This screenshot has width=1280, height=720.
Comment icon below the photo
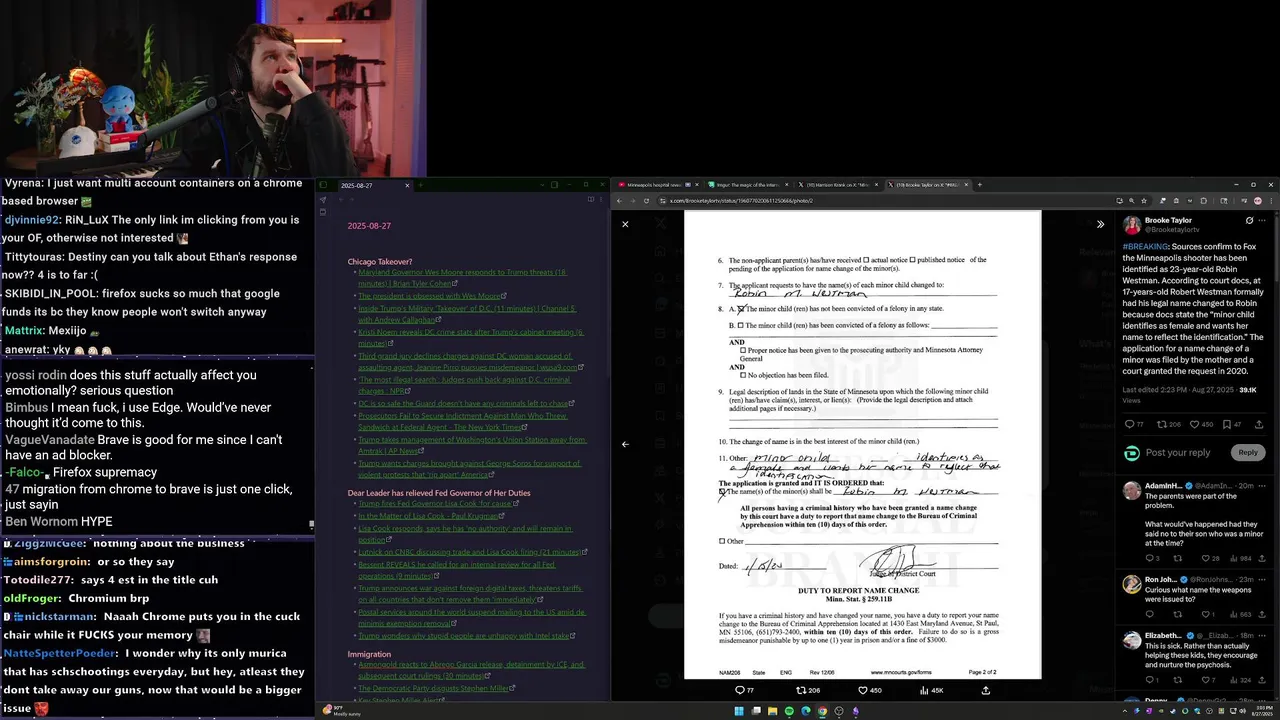click(x=740, y=690)
